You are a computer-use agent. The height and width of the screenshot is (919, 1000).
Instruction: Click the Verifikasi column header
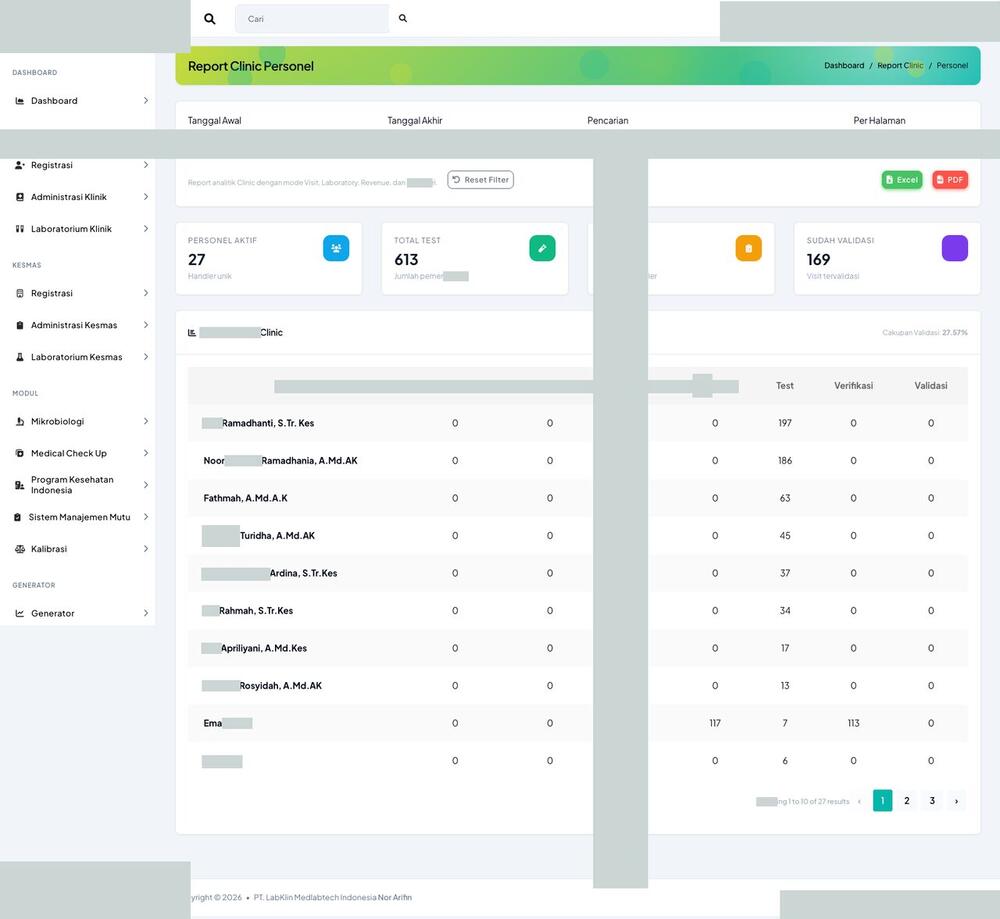pos(853,386)
